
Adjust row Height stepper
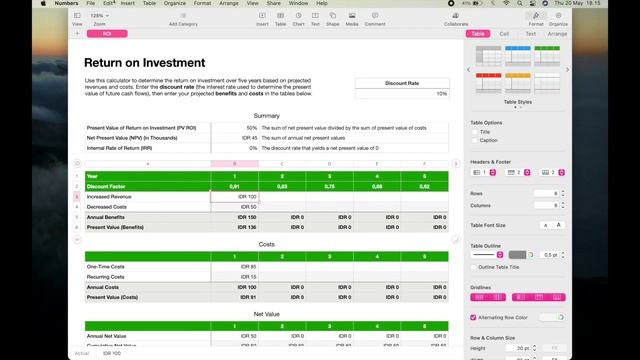534,348
